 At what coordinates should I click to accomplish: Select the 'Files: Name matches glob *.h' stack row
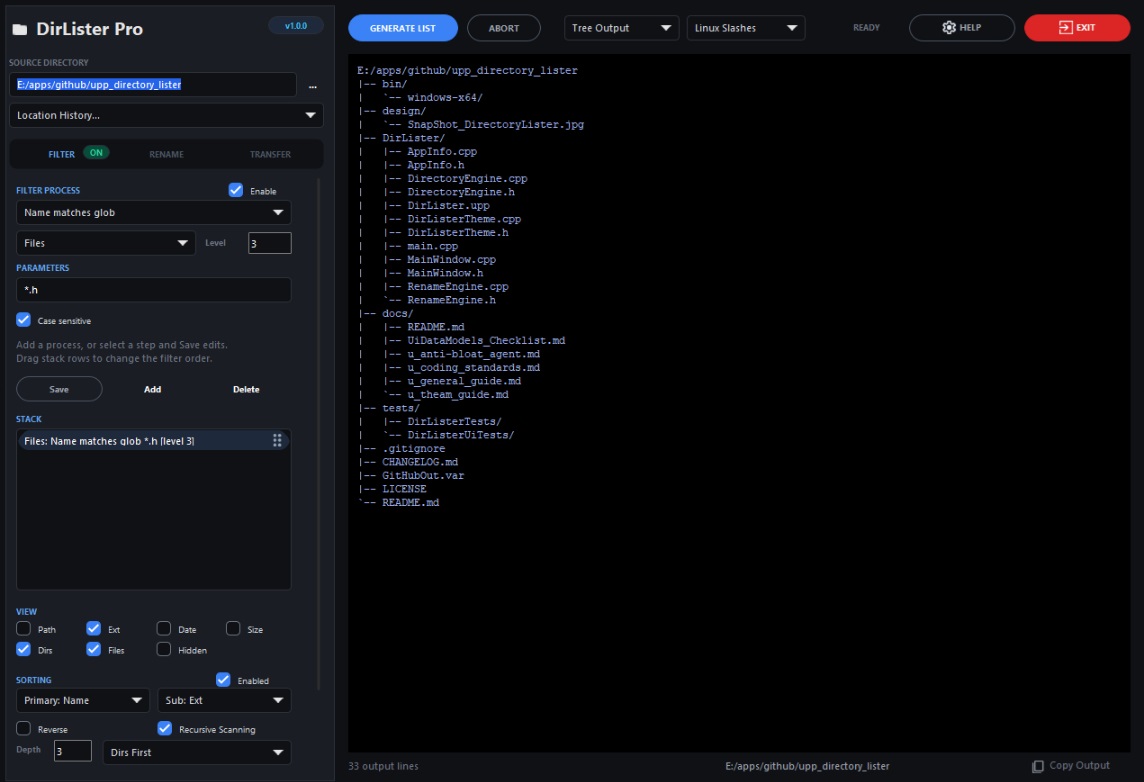(153, 440)
